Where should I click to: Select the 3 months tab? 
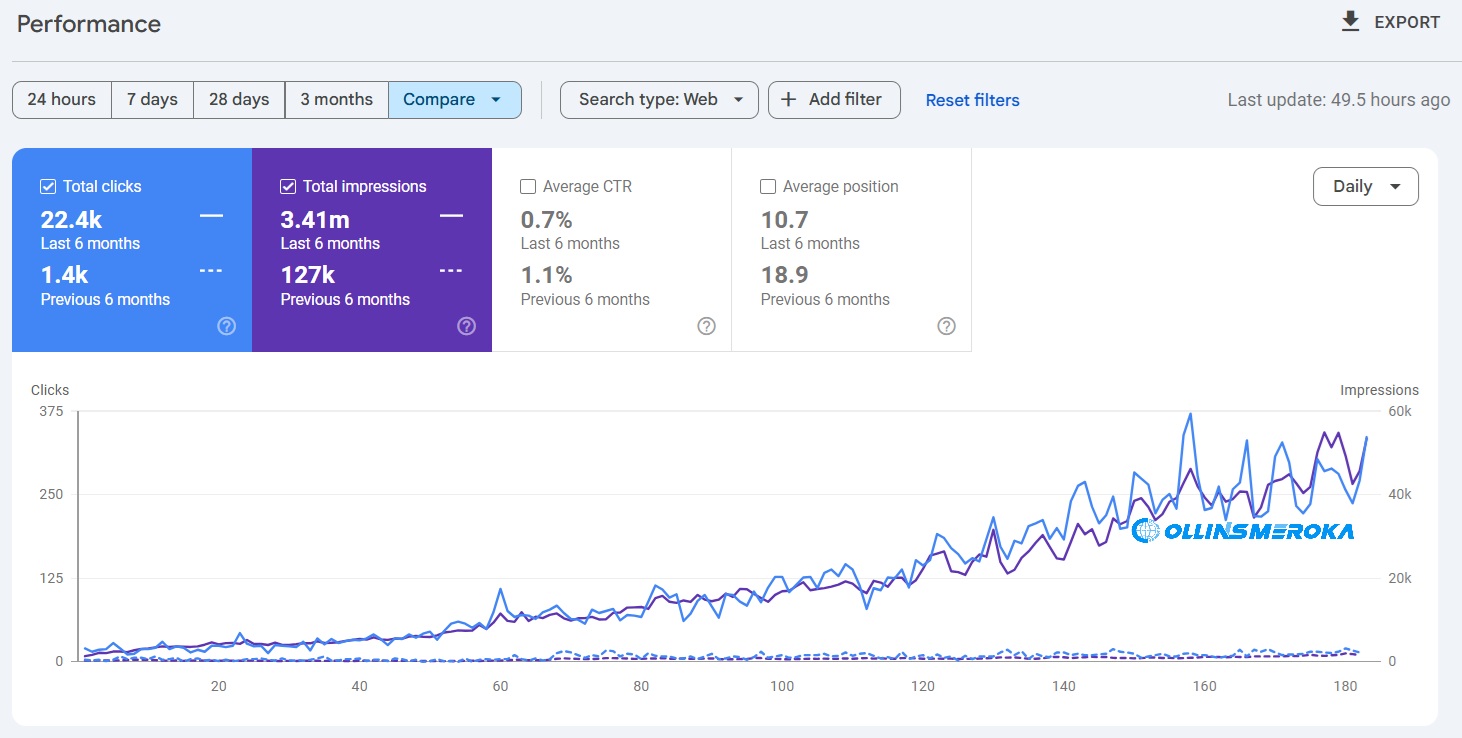pos(336,99)
